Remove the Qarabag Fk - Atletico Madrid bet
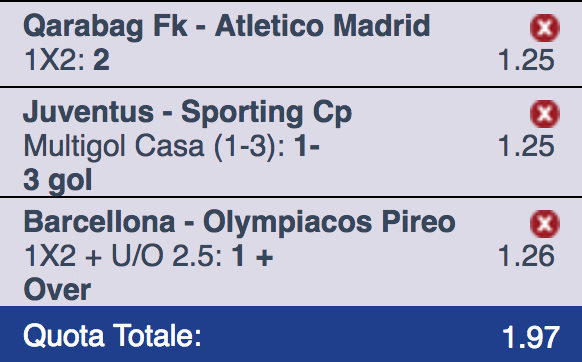This screenshot has width=582, height=362. 545,28
